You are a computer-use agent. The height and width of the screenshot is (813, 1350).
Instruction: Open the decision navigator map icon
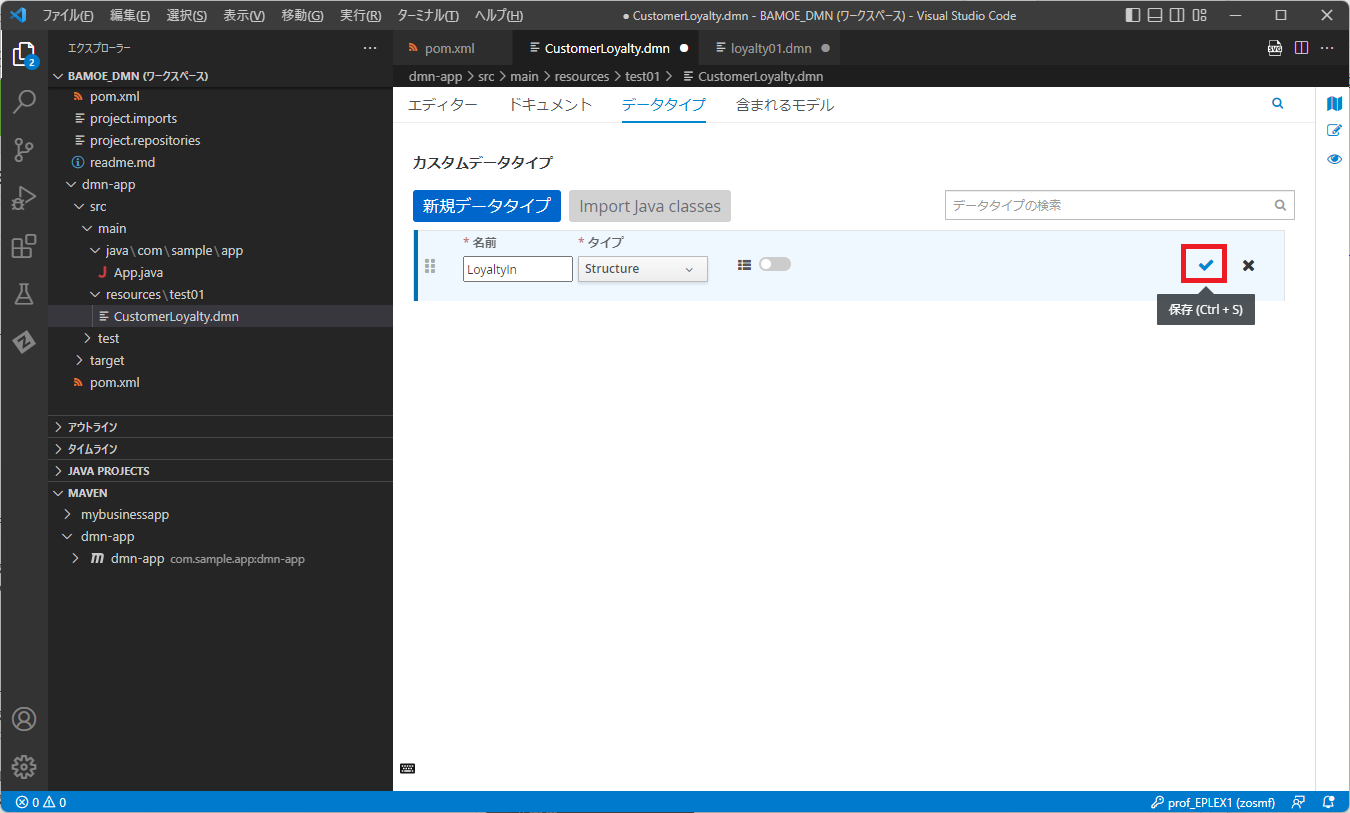pyautogui.click(x=1334, y=104)
